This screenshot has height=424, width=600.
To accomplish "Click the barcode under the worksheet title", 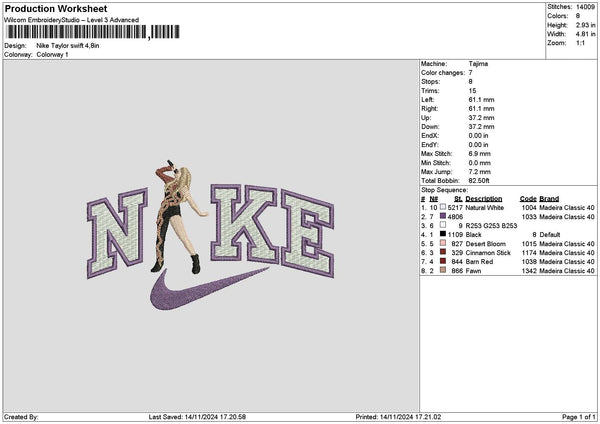I will coord(93,32).
